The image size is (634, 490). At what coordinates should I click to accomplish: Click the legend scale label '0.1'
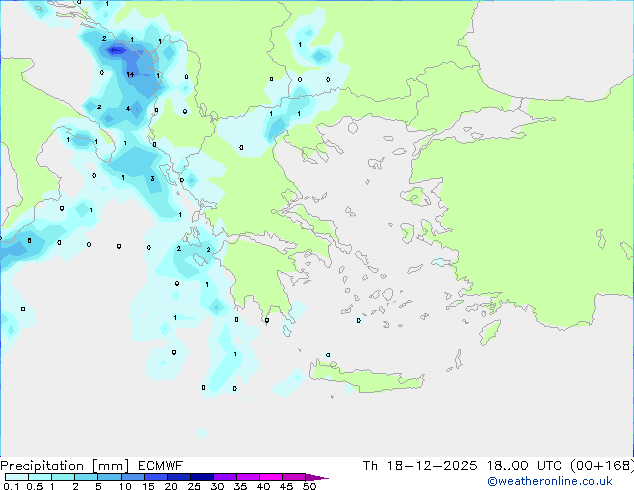[11, 486]
